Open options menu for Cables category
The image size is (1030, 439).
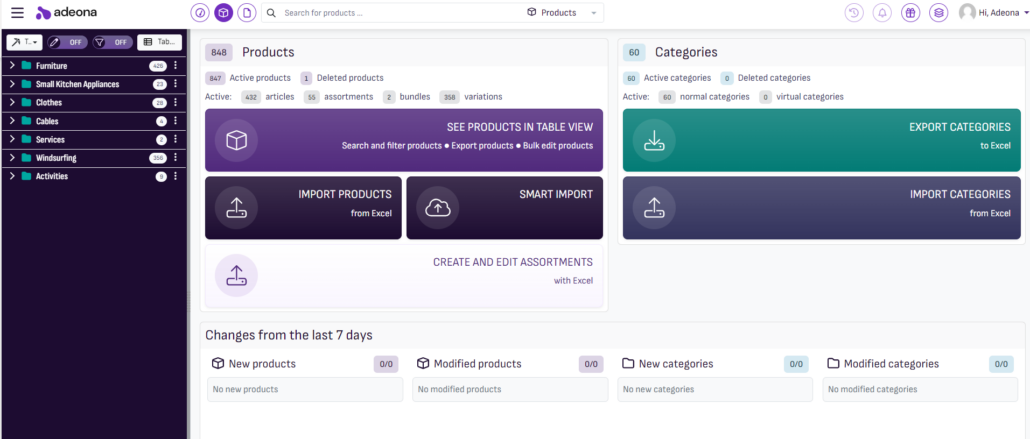point(175,121)
